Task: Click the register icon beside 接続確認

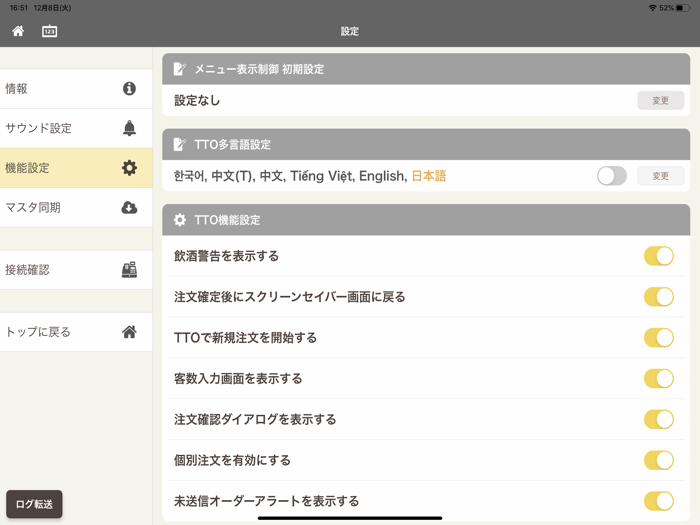Action: (x=129, y=270)
